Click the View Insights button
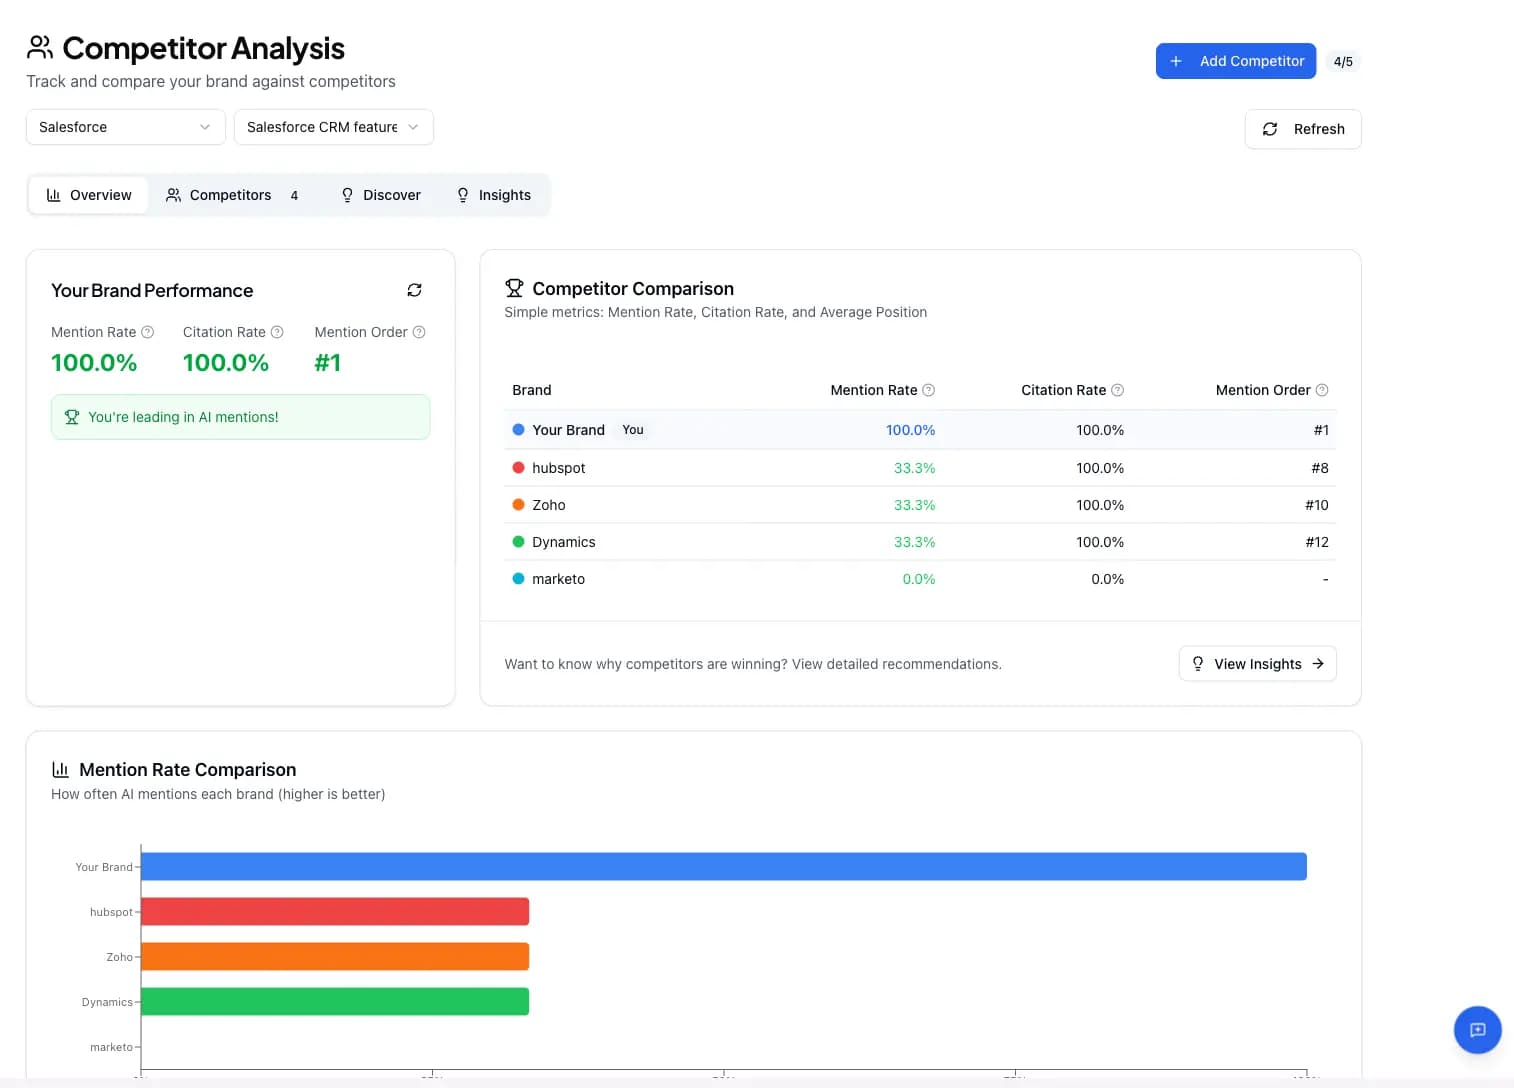The image size is (1514, 1088). pos(1257,664)
